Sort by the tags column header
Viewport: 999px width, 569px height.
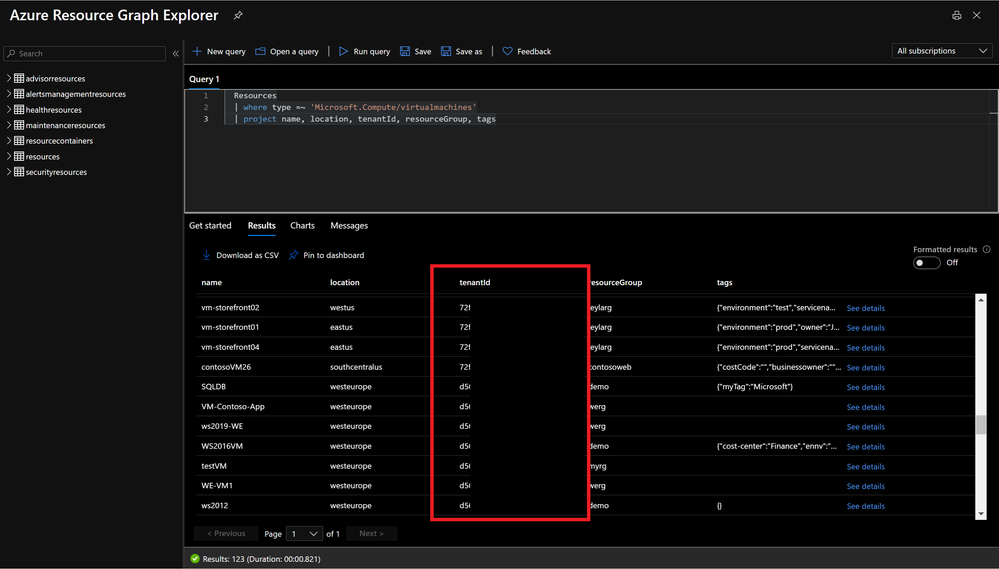(x=724, y=282)
